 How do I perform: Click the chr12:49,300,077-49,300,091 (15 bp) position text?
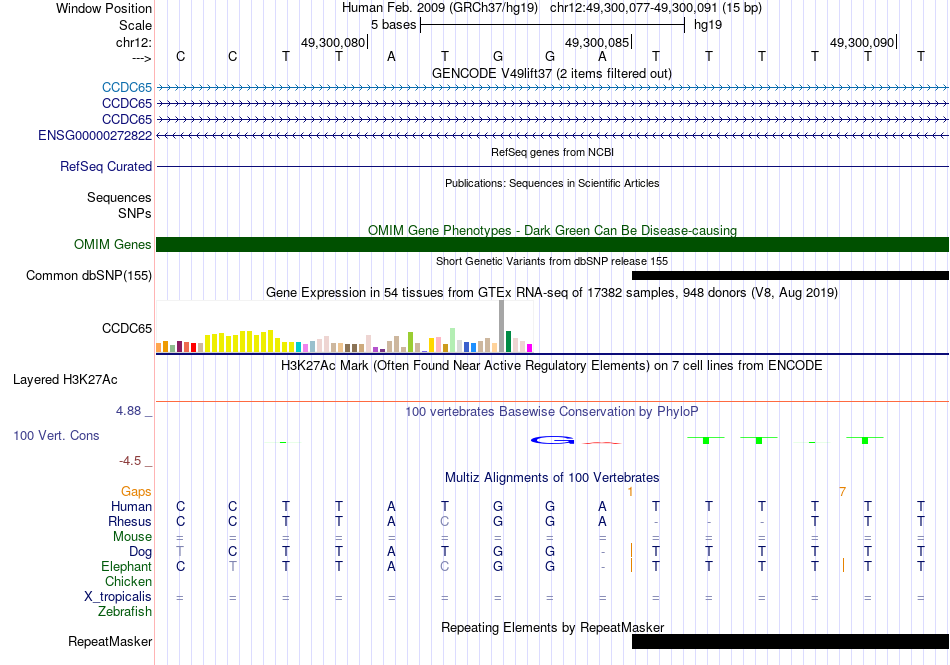point(656,8)
